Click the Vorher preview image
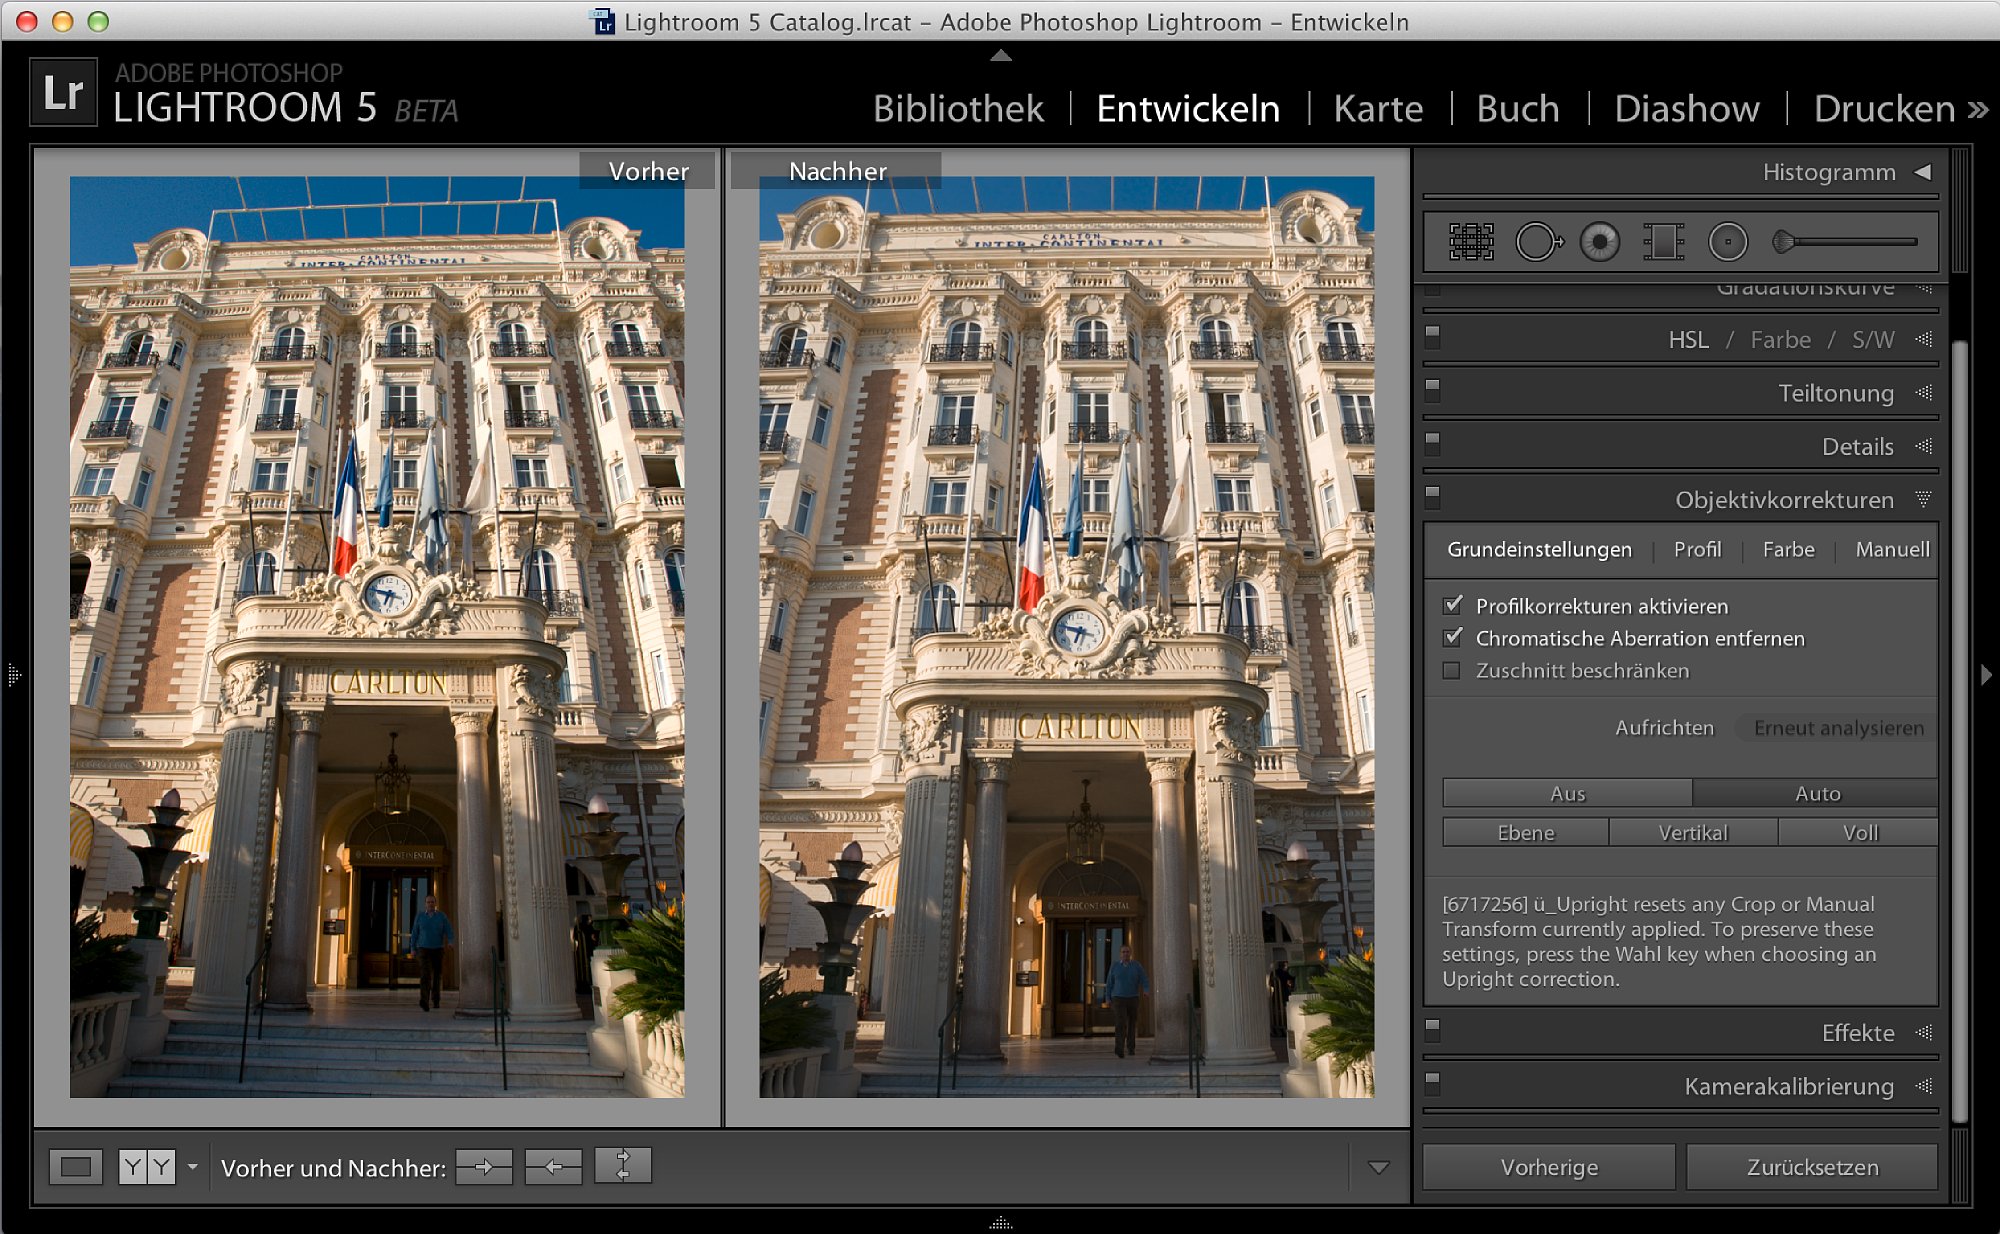 tap(377, 637)
